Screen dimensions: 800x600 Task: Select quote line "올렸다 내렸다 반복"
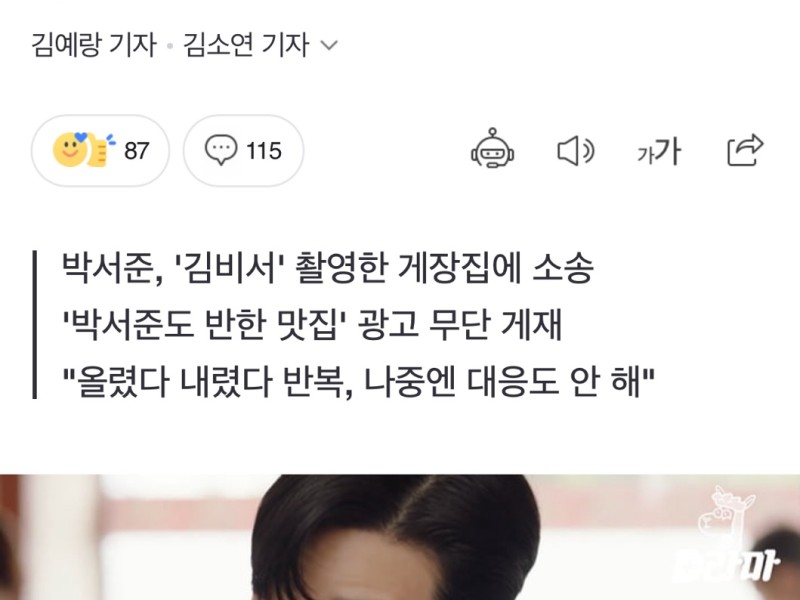tap(358, 382)
